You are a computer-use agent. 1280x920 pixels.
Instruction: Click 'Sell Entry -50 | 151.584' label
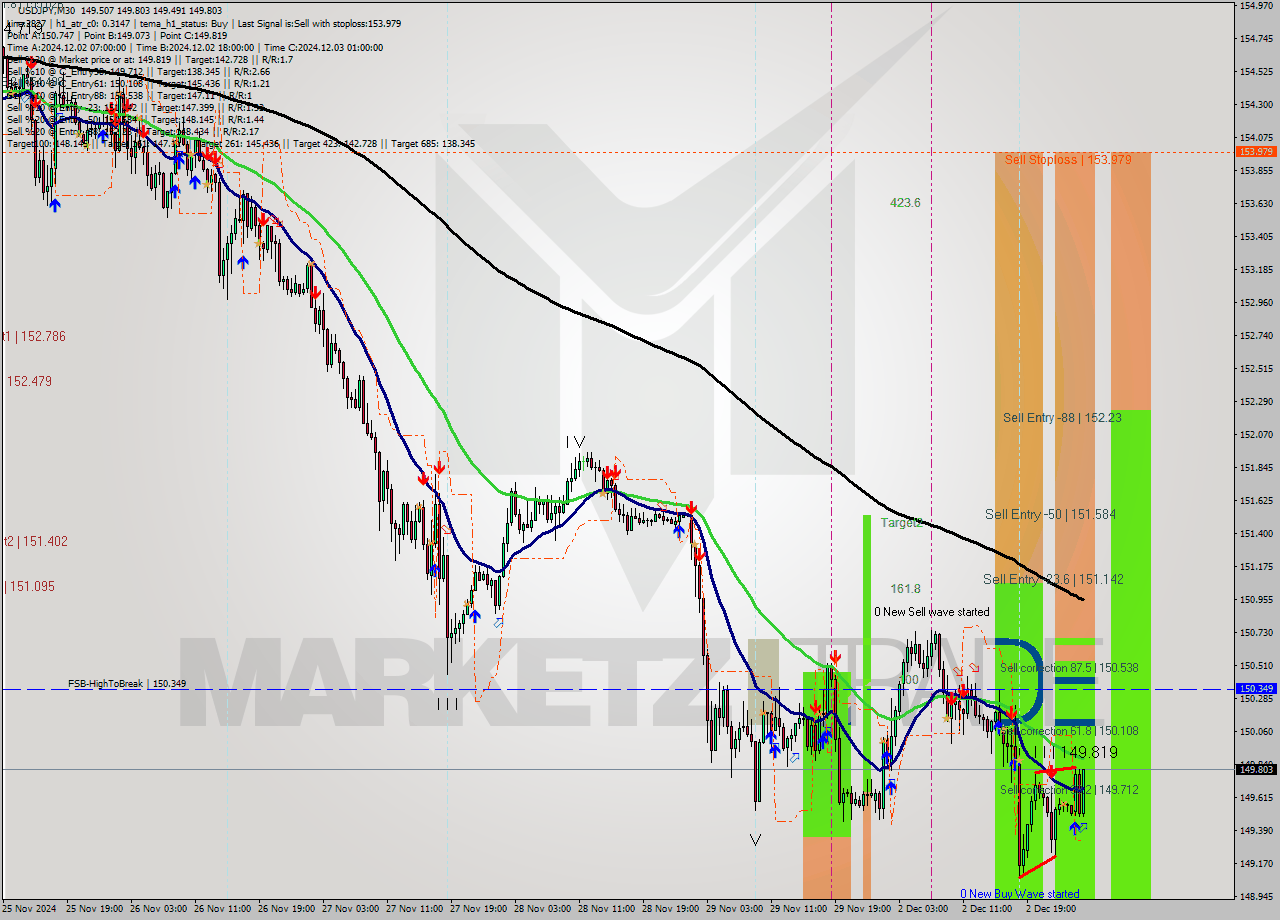(x=1050, y=514)
